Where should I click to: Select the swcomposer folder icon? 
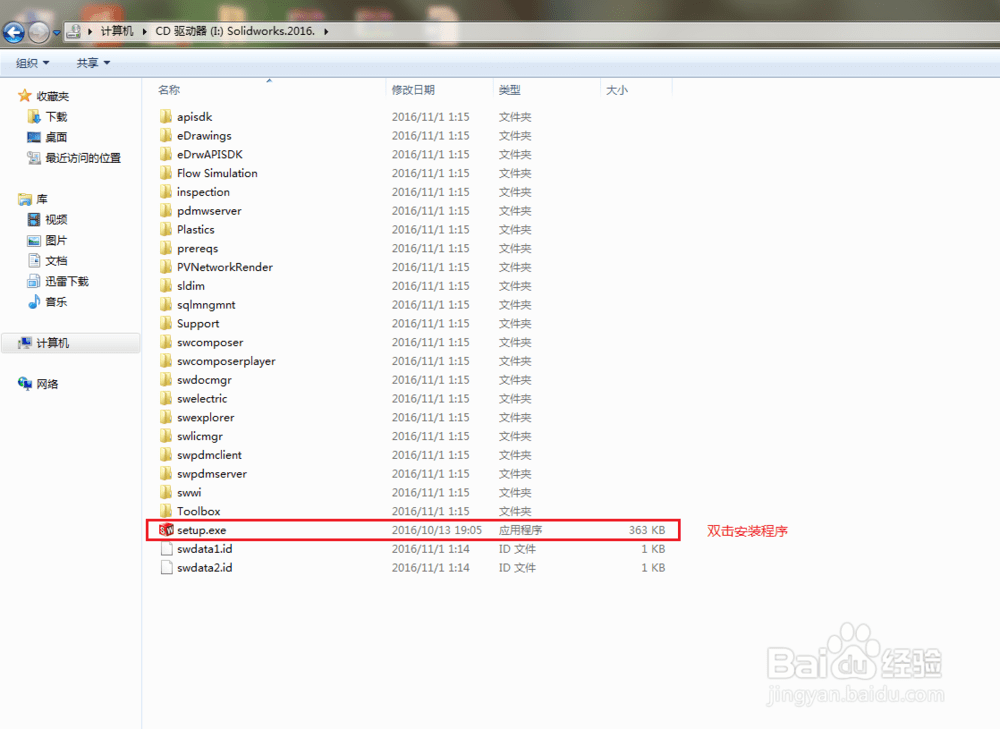tap(166, 342)
